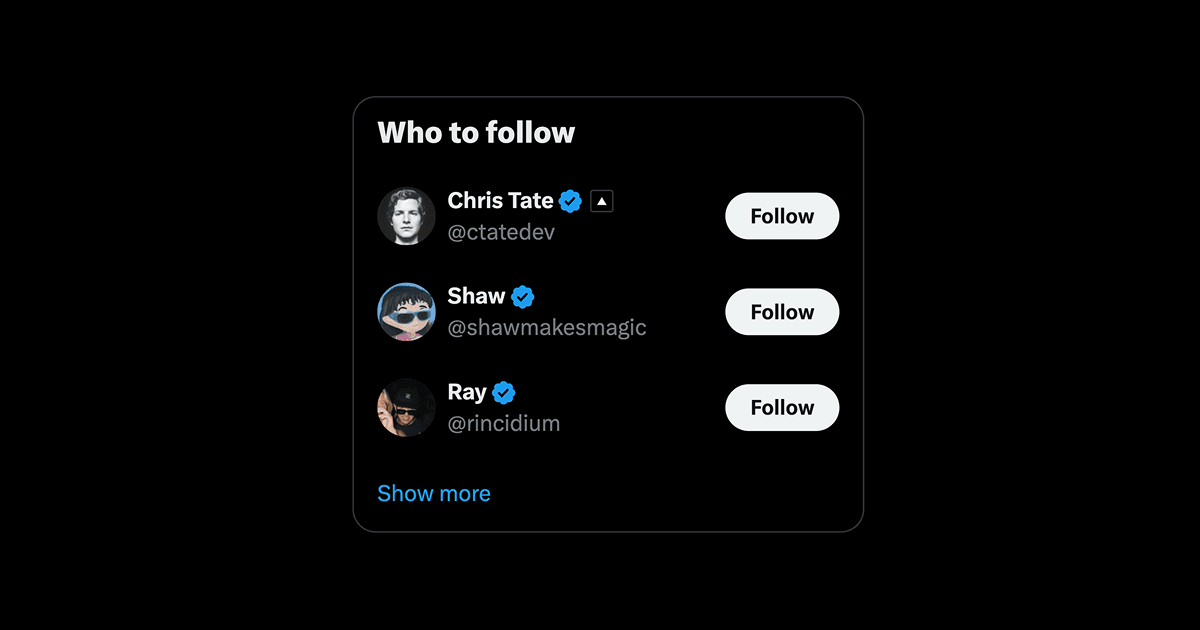Click the @shawmakesmagic username
Viewport: 1200px width, 630px height.
[x=546, y=327]
